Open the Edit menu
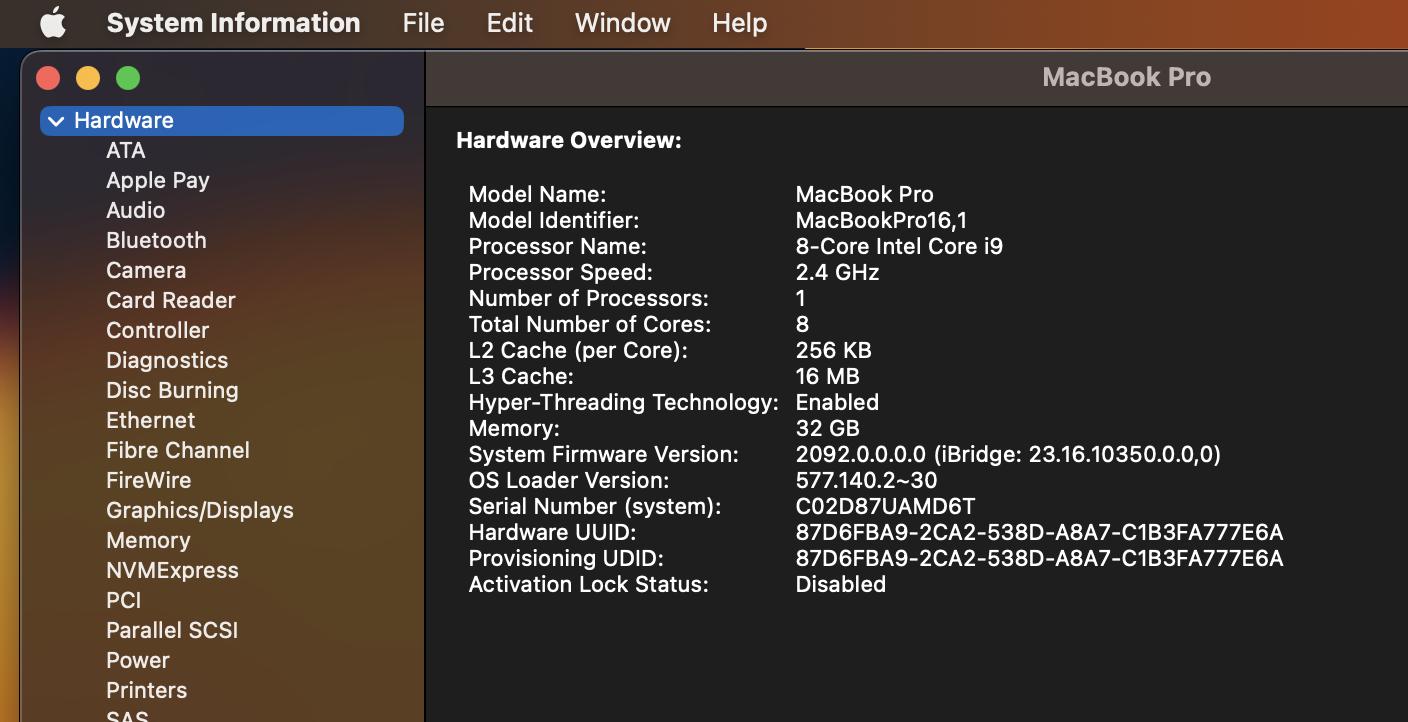The width and height of the screenshot is (1408, 722). [x=509, y=23]
